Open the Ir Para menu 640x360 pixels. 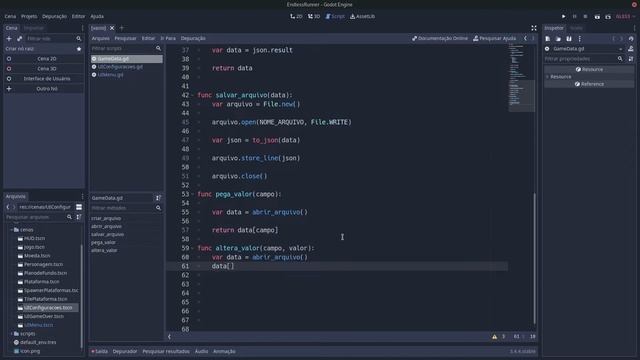pyautogui.click(x=168, y=38)
